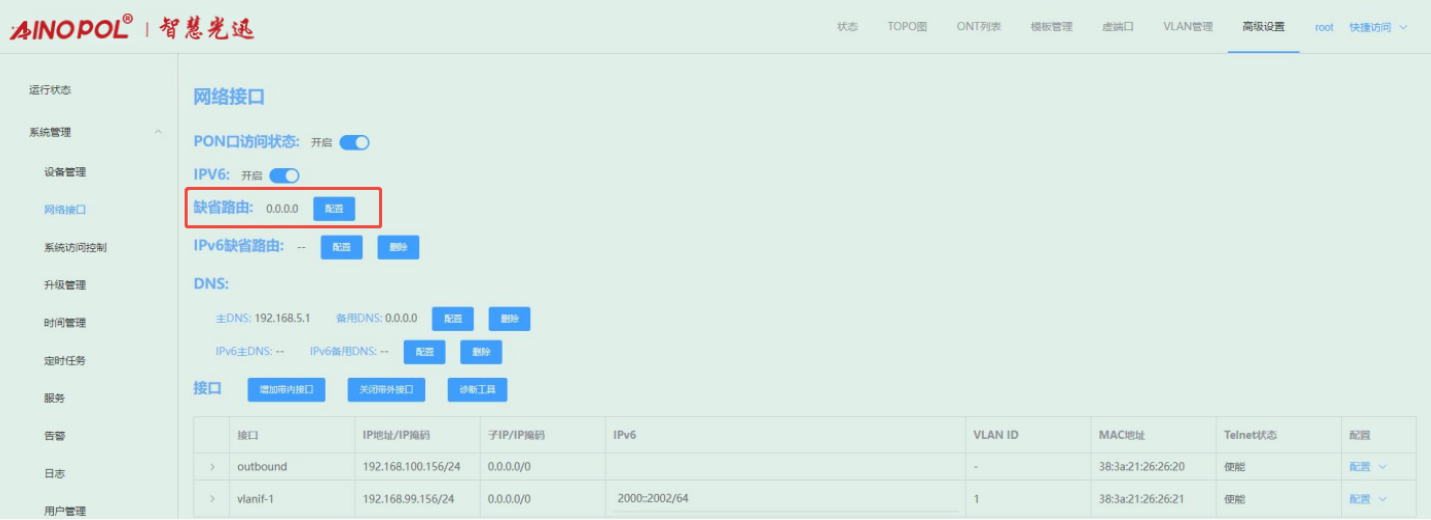Open 系统访问控制 in the sidebar
1431x520 pixels.
point(75,247)
